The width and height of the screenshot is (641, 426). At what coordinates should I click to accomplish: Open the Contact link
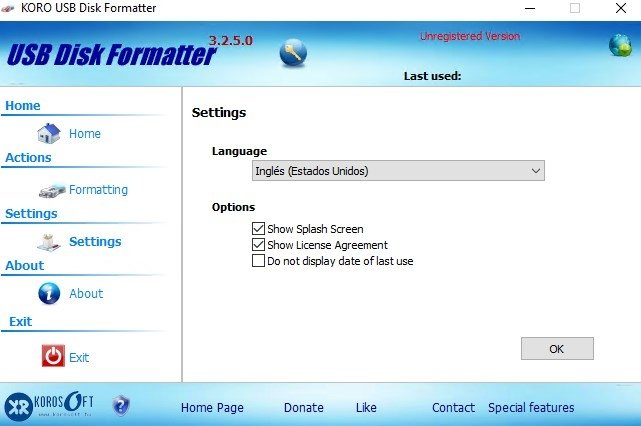453,408
